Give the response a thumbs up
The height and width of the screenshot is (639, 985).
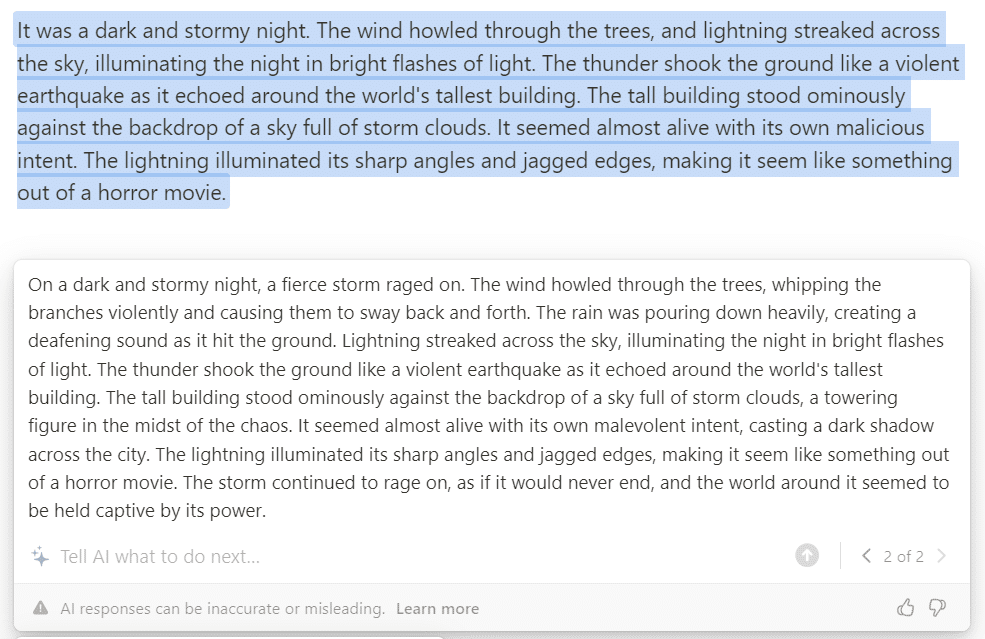point(906,607)
